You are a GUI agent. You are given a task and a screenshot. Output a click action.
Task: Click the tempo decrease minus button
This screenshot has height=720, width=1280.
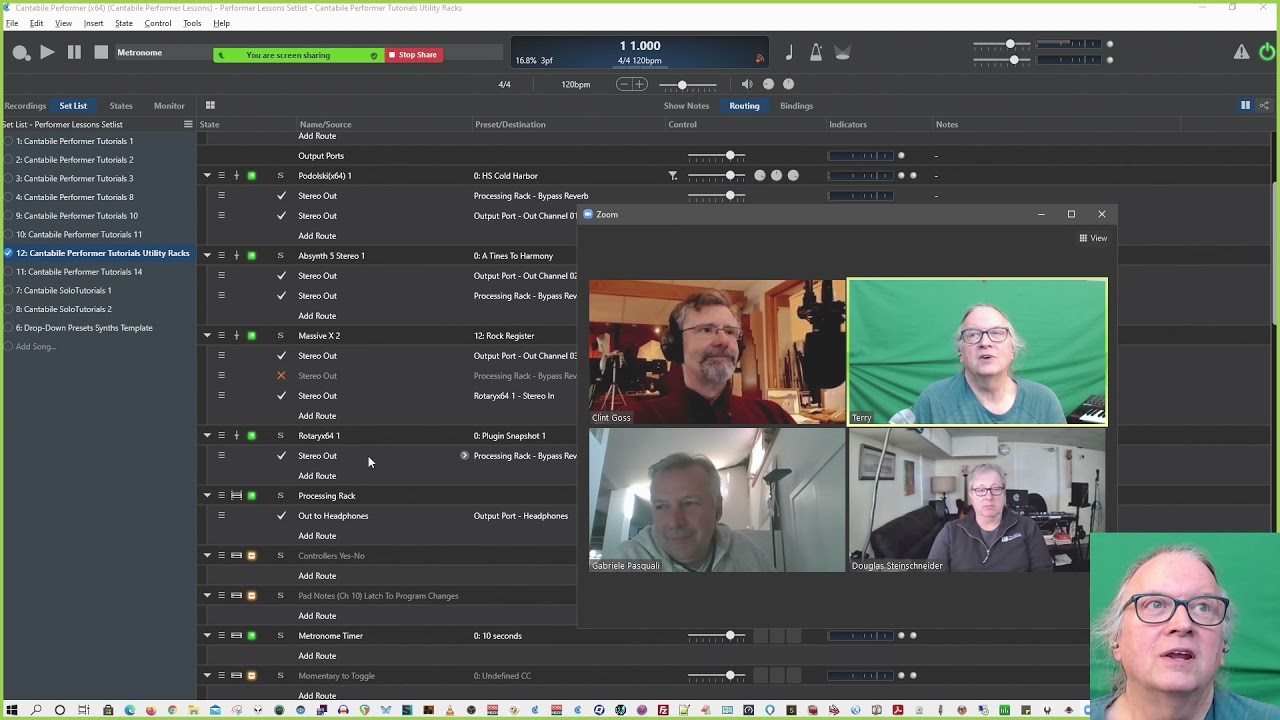(624, 84)
